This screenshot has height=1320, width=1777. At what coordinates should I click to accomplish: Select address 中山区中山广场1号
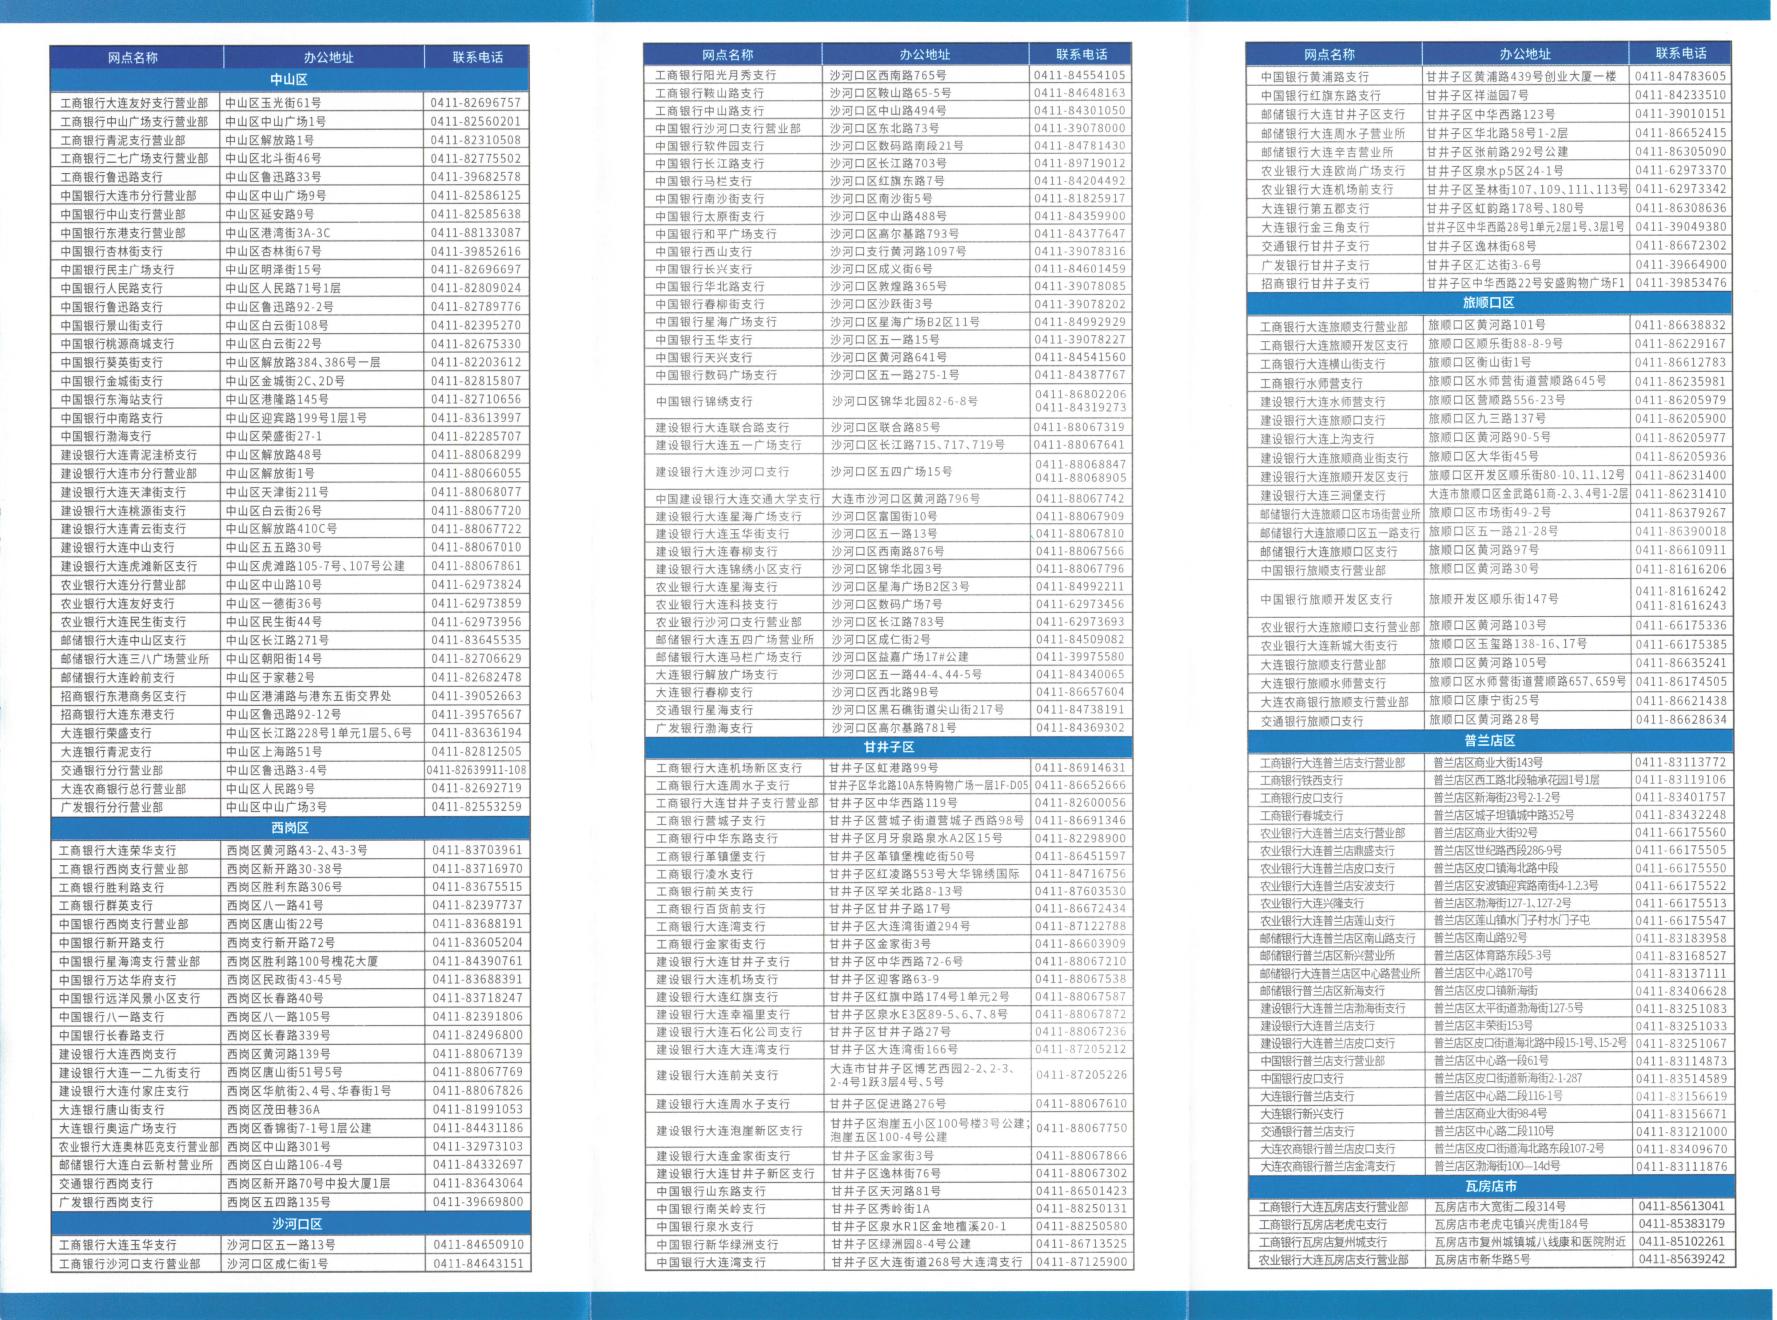[276, 121]
